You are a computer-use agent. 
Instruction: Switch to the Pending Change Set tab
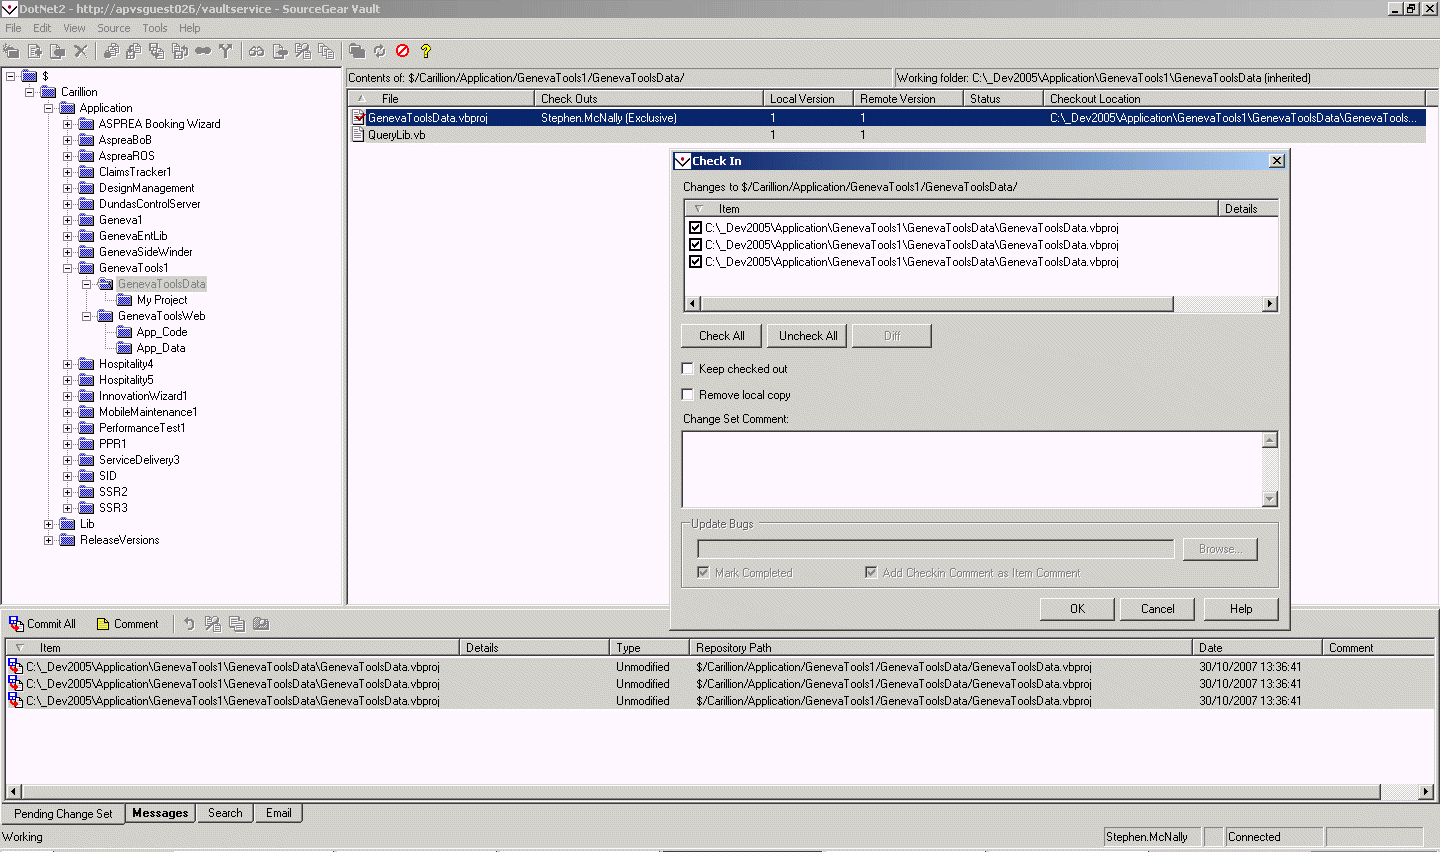point(63,814)
